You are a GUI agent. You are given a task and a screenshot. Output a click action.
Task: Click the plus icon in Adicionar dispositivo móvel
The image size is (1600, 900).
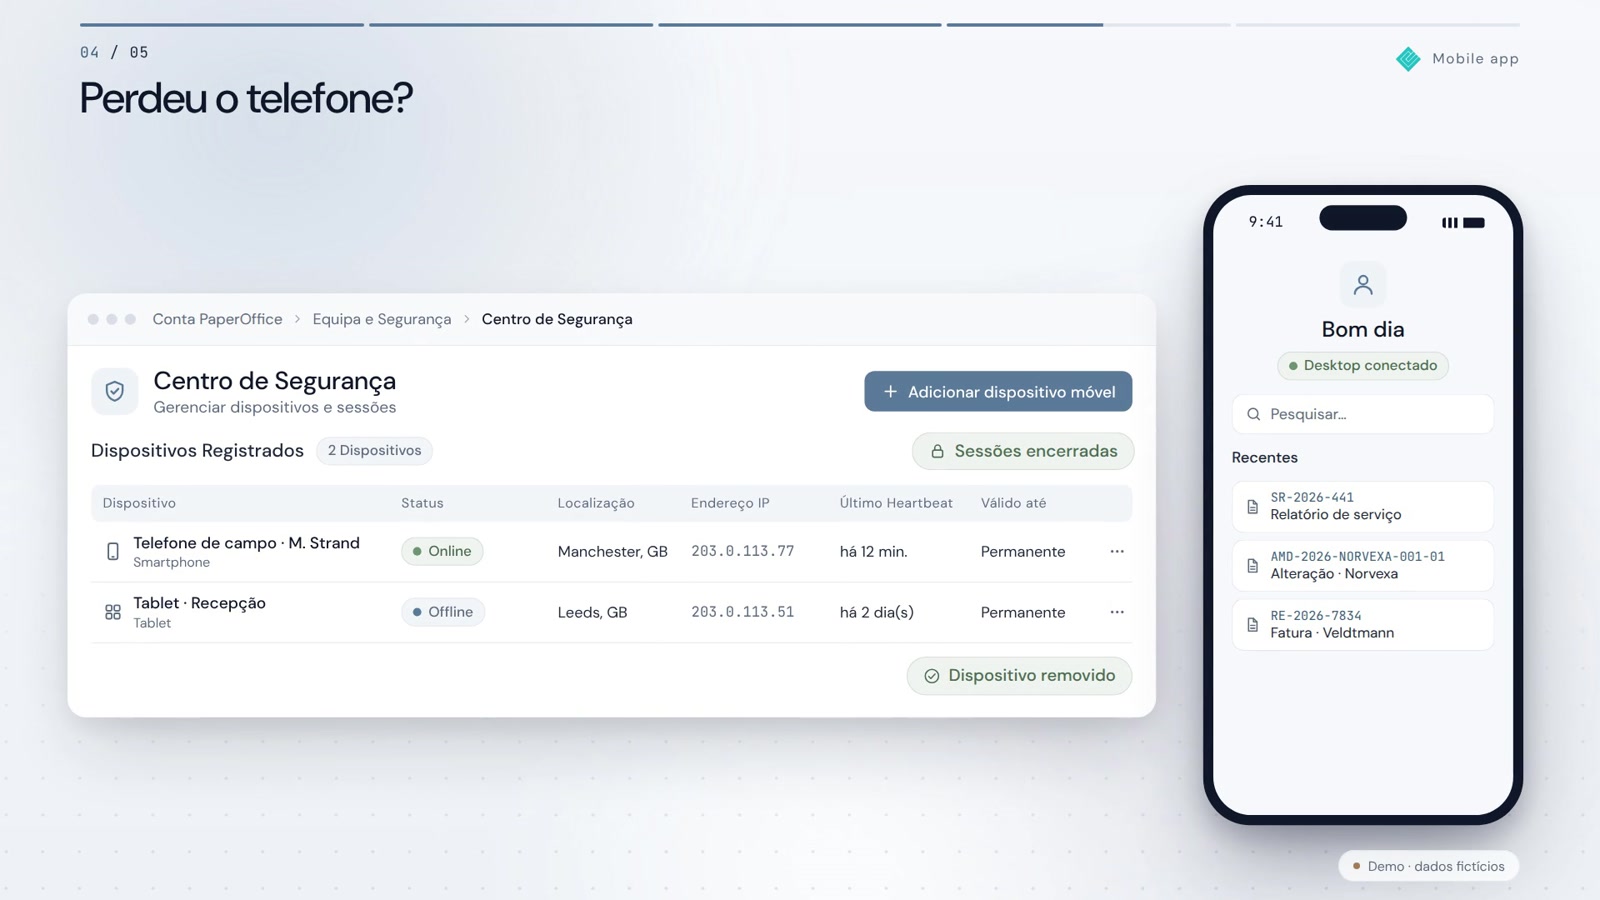click(x=890, y=392)
